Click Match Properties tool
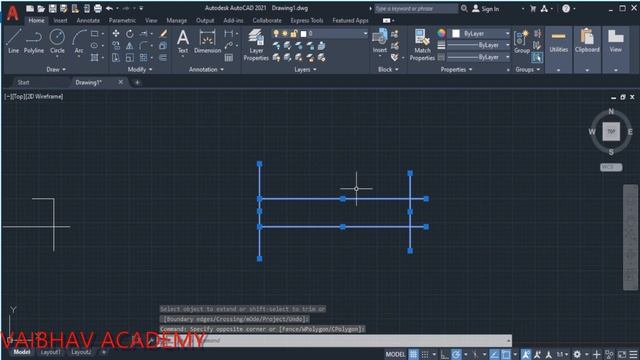Screen dimensions: 640x360 tap(422, 45)
